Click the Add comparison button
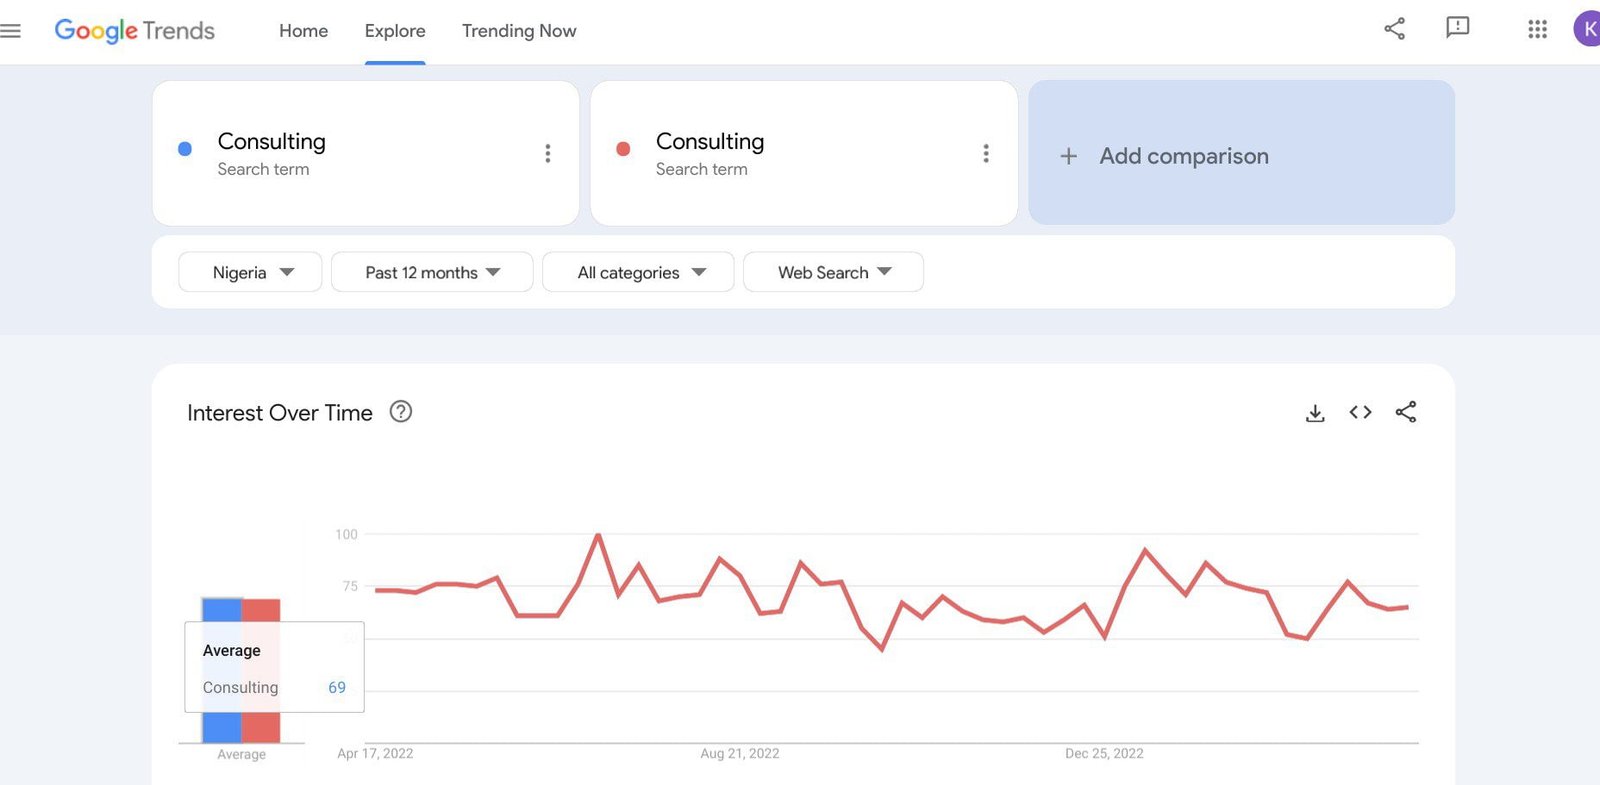Viewport: 1600px width, 785px height. tap(1241, 153)
